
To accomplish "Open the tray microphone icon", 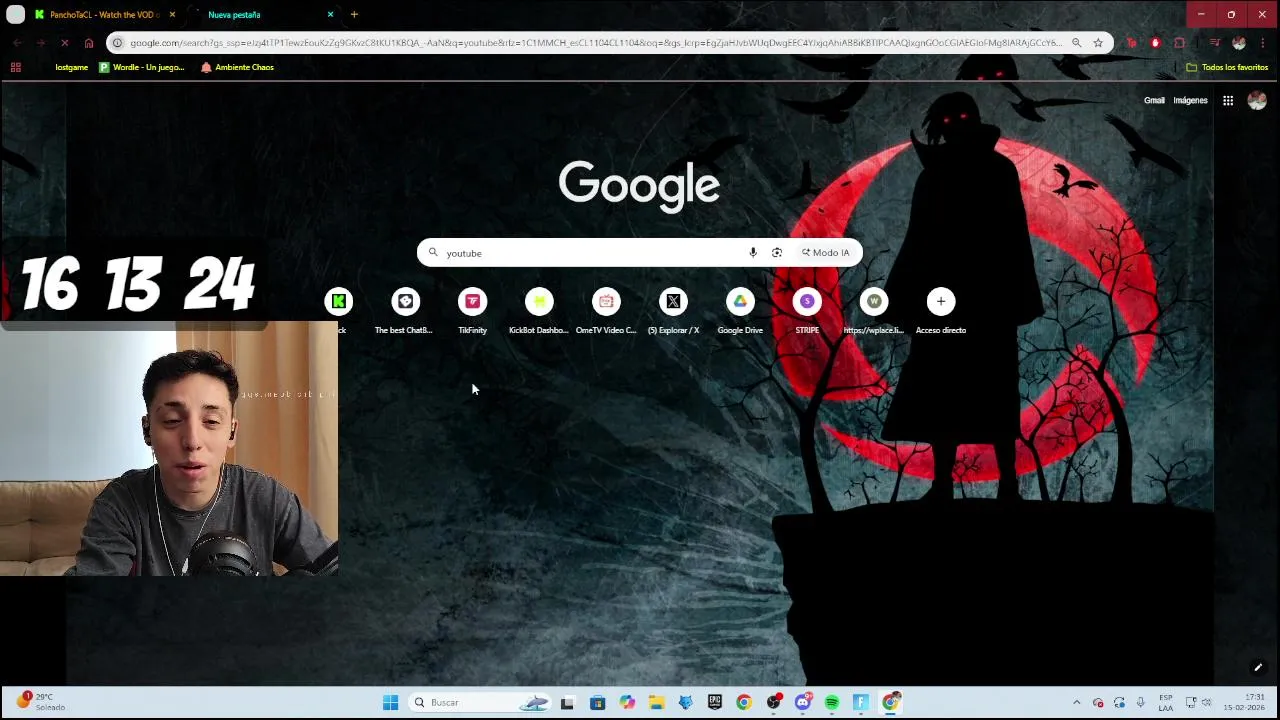I will 1140,702.
